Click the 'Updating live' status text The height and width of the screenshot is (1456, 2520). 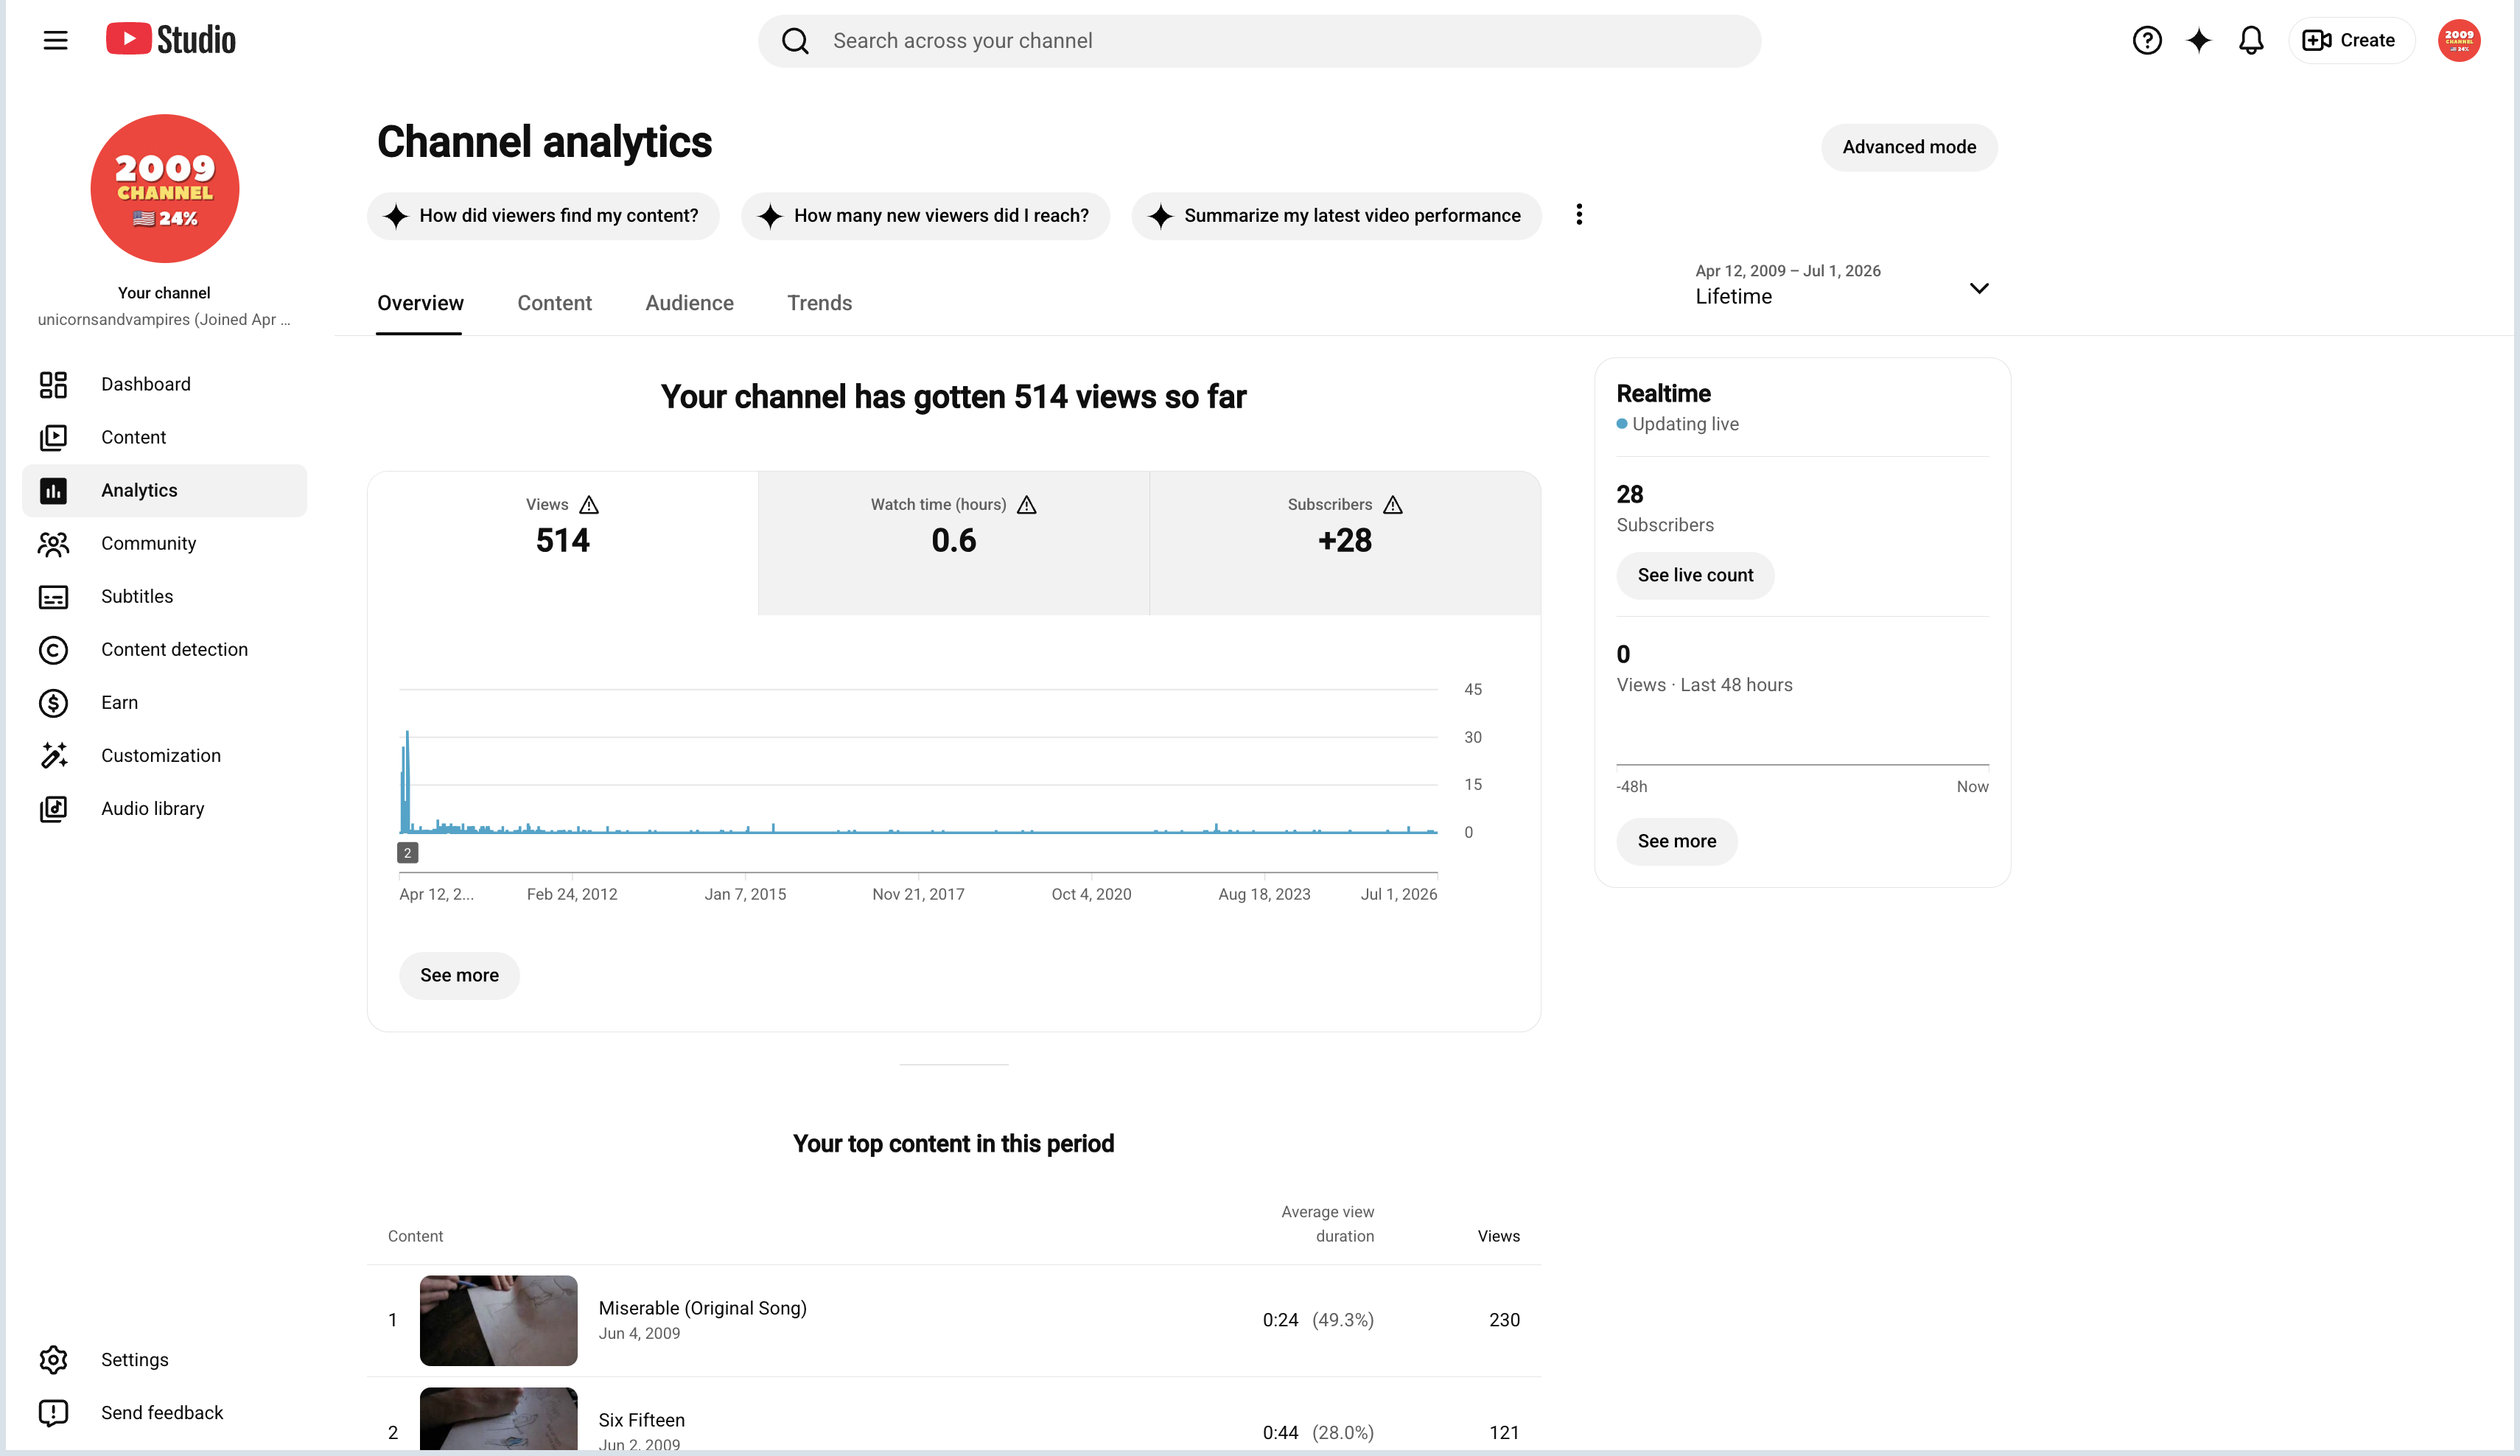(x=1685, y=424)
